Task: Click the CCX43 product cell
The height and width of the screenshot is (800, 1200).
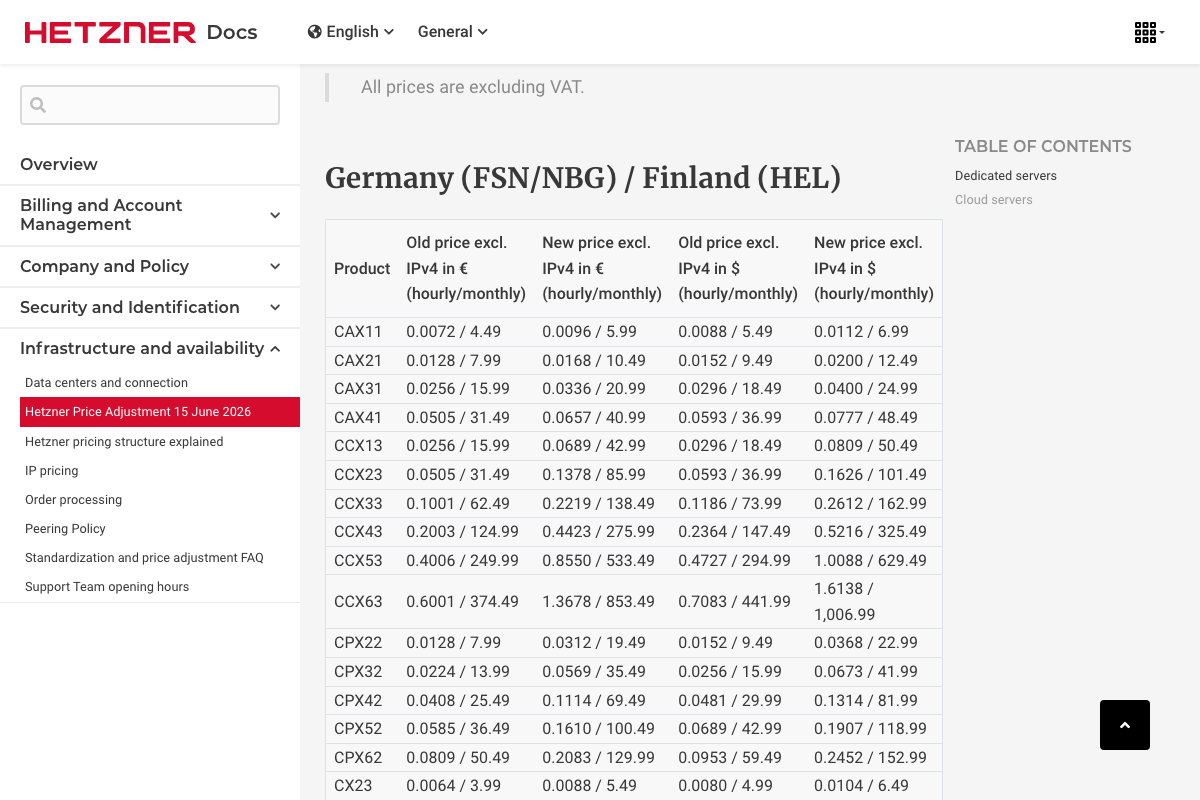Action: 362,531
